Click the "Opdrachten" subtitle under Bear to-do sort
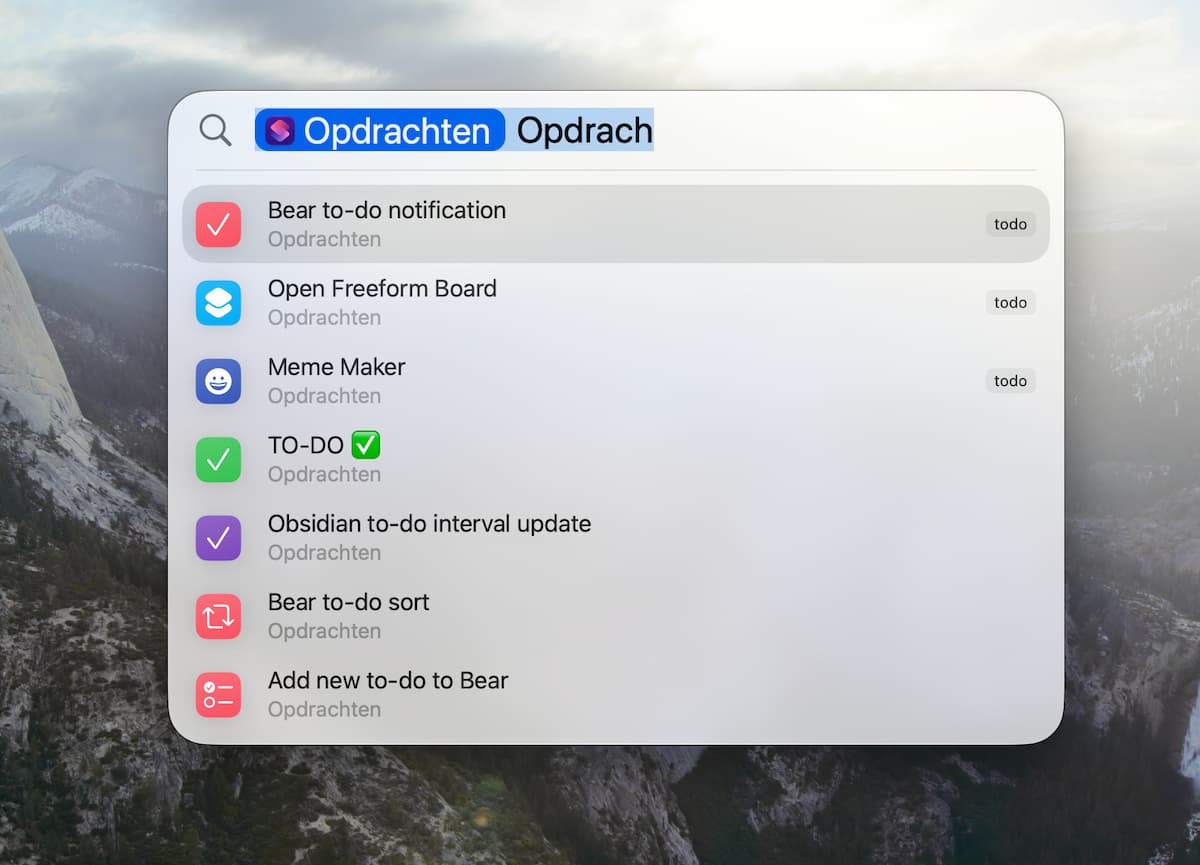1200x865 pixels. pos(324,632)
